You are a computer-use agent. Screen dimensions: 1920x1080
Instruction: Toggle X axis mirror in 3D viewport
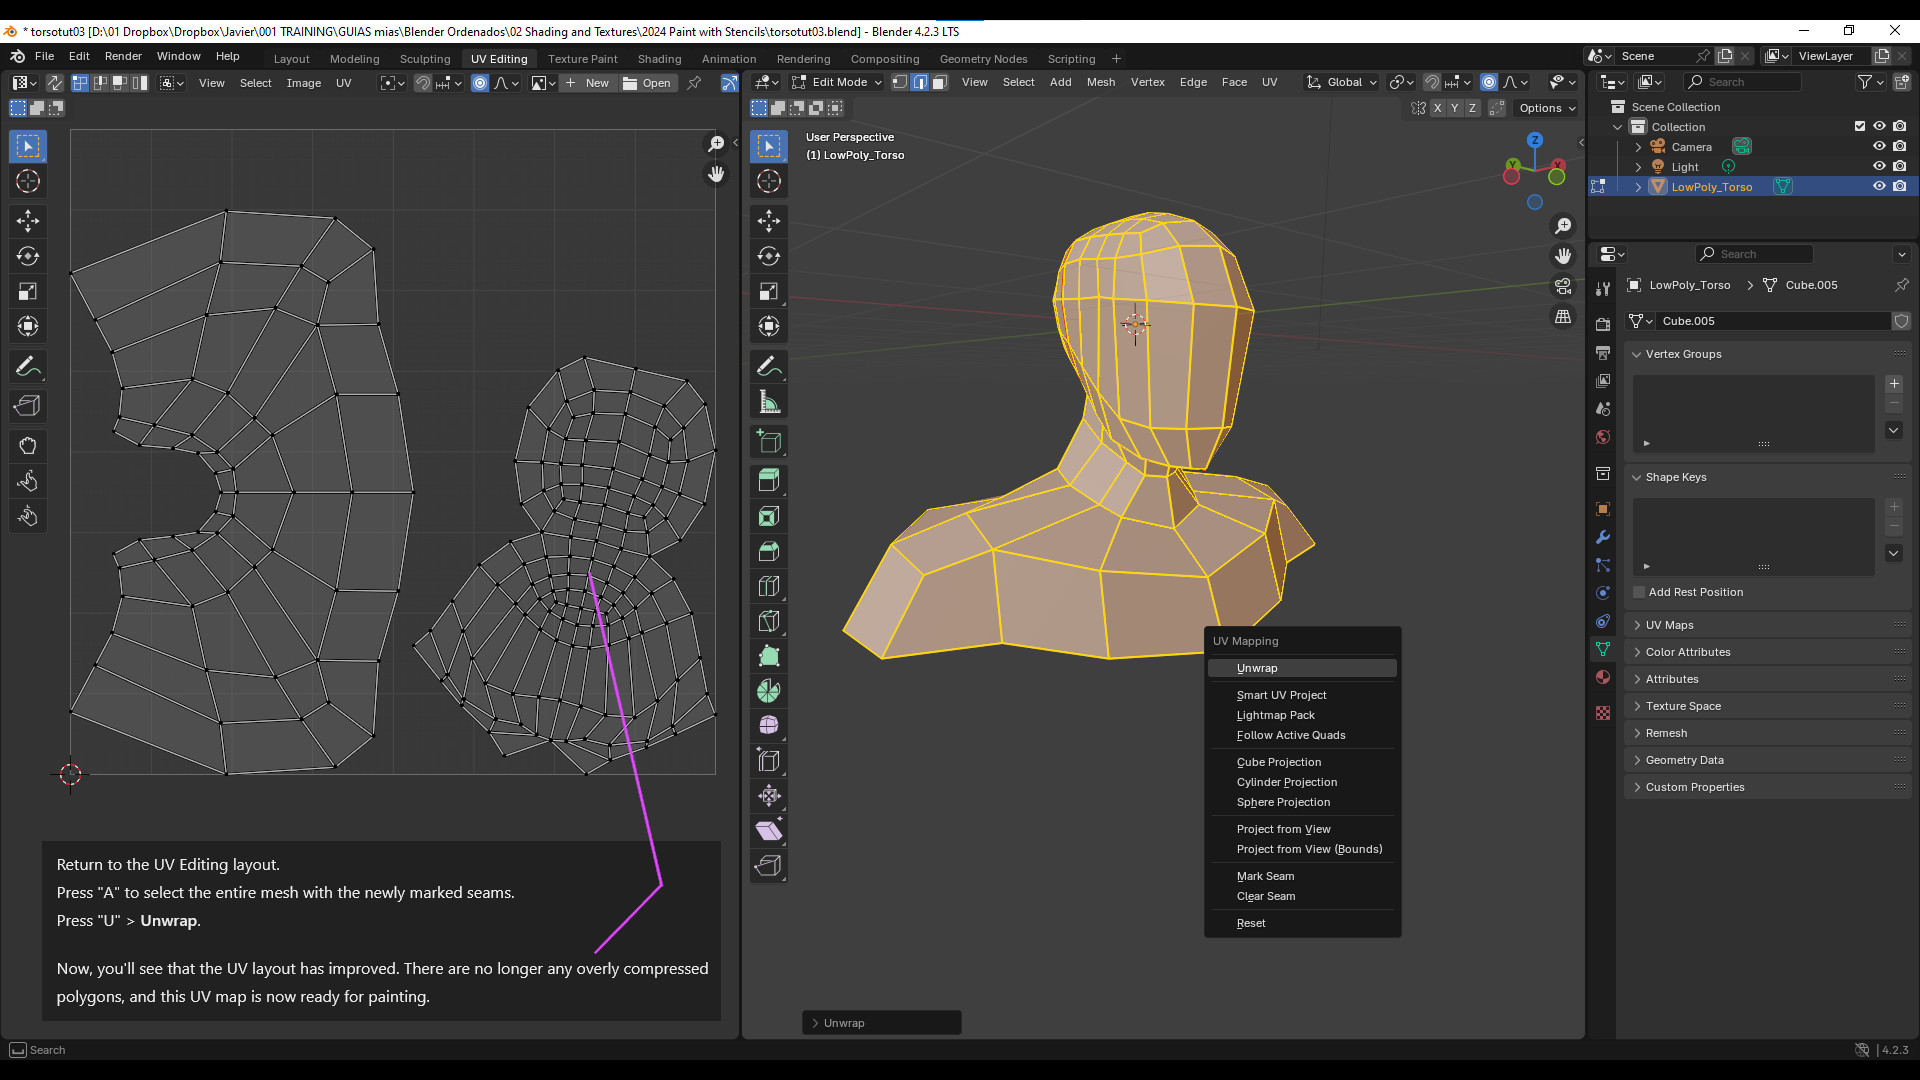tap(1437, 108)
